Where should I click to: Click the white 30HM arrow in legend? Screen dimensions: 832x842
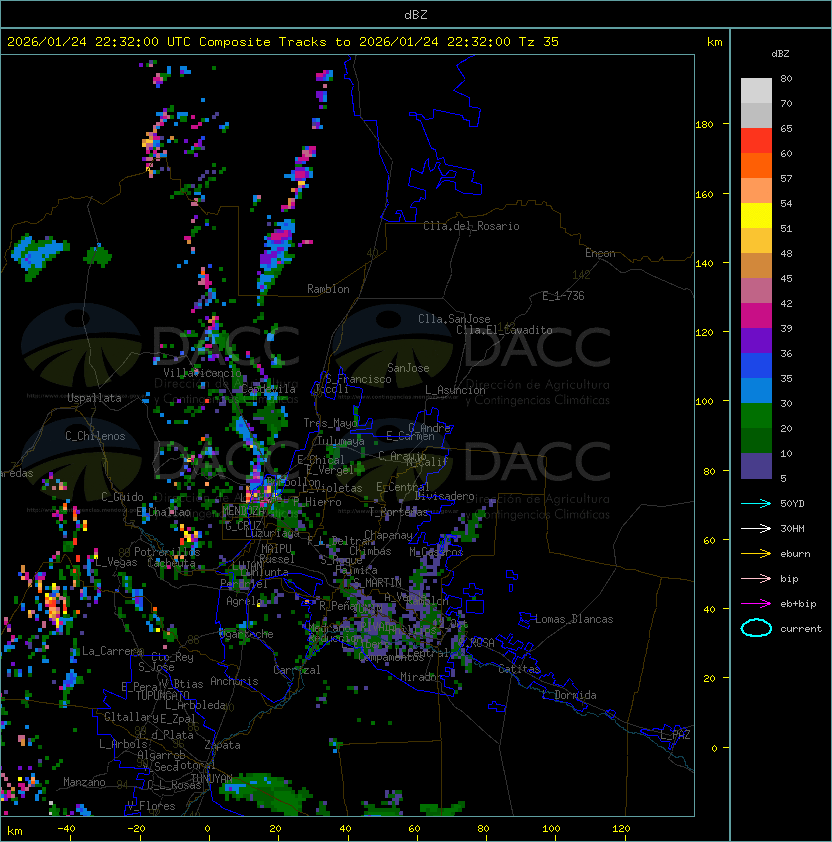pyautogui.click(x=756, y=528)
